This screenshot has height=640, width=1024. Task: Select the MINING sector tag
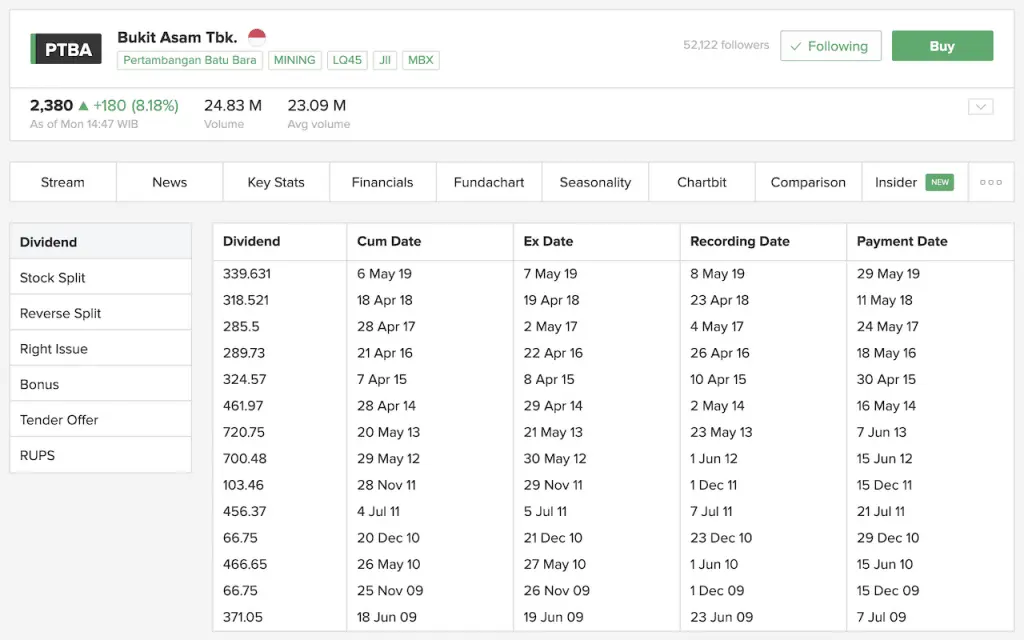[294, 60]
